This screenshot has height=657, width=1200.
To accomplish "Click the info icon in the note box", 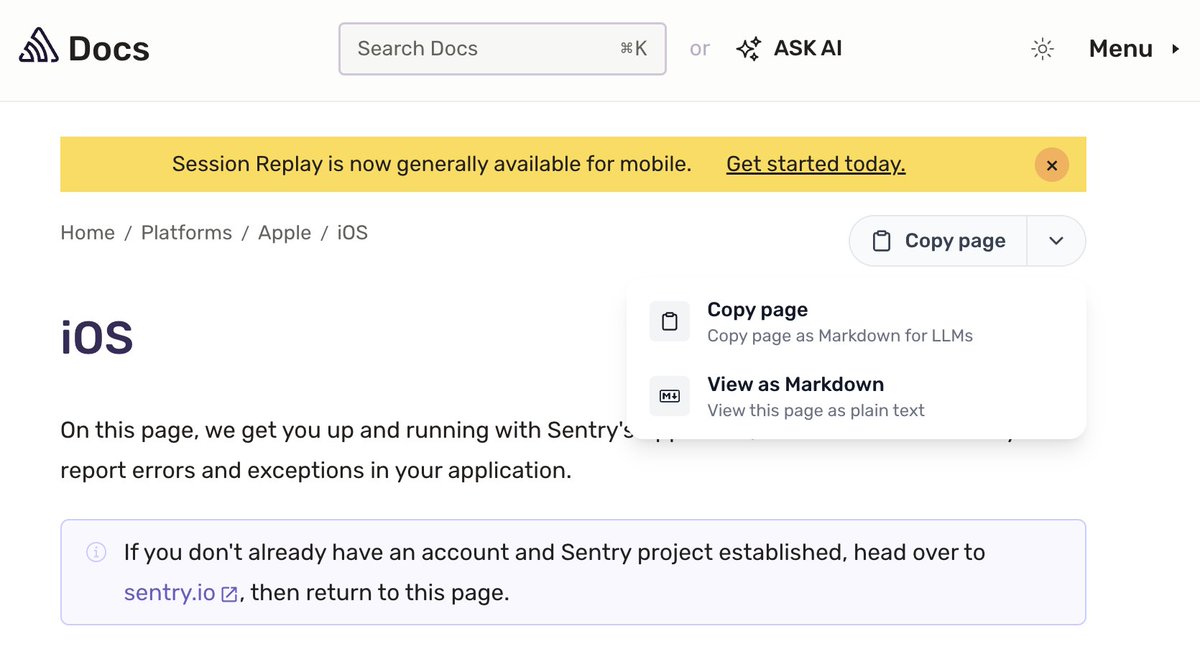I will (96, 552).
